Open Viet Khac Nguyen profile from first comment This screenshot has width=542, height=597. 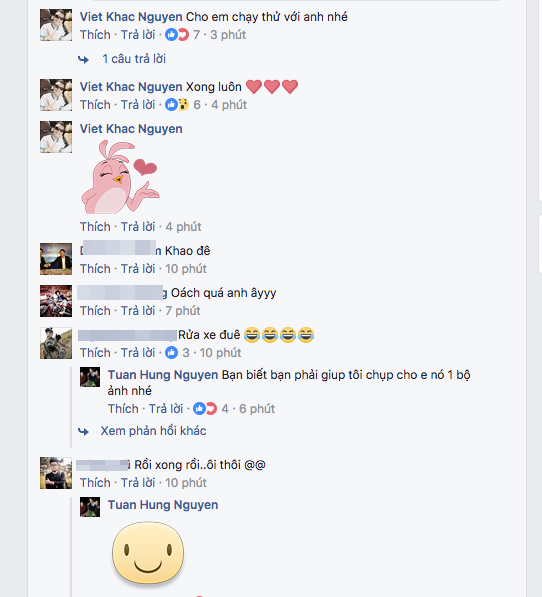coord(131,17)
